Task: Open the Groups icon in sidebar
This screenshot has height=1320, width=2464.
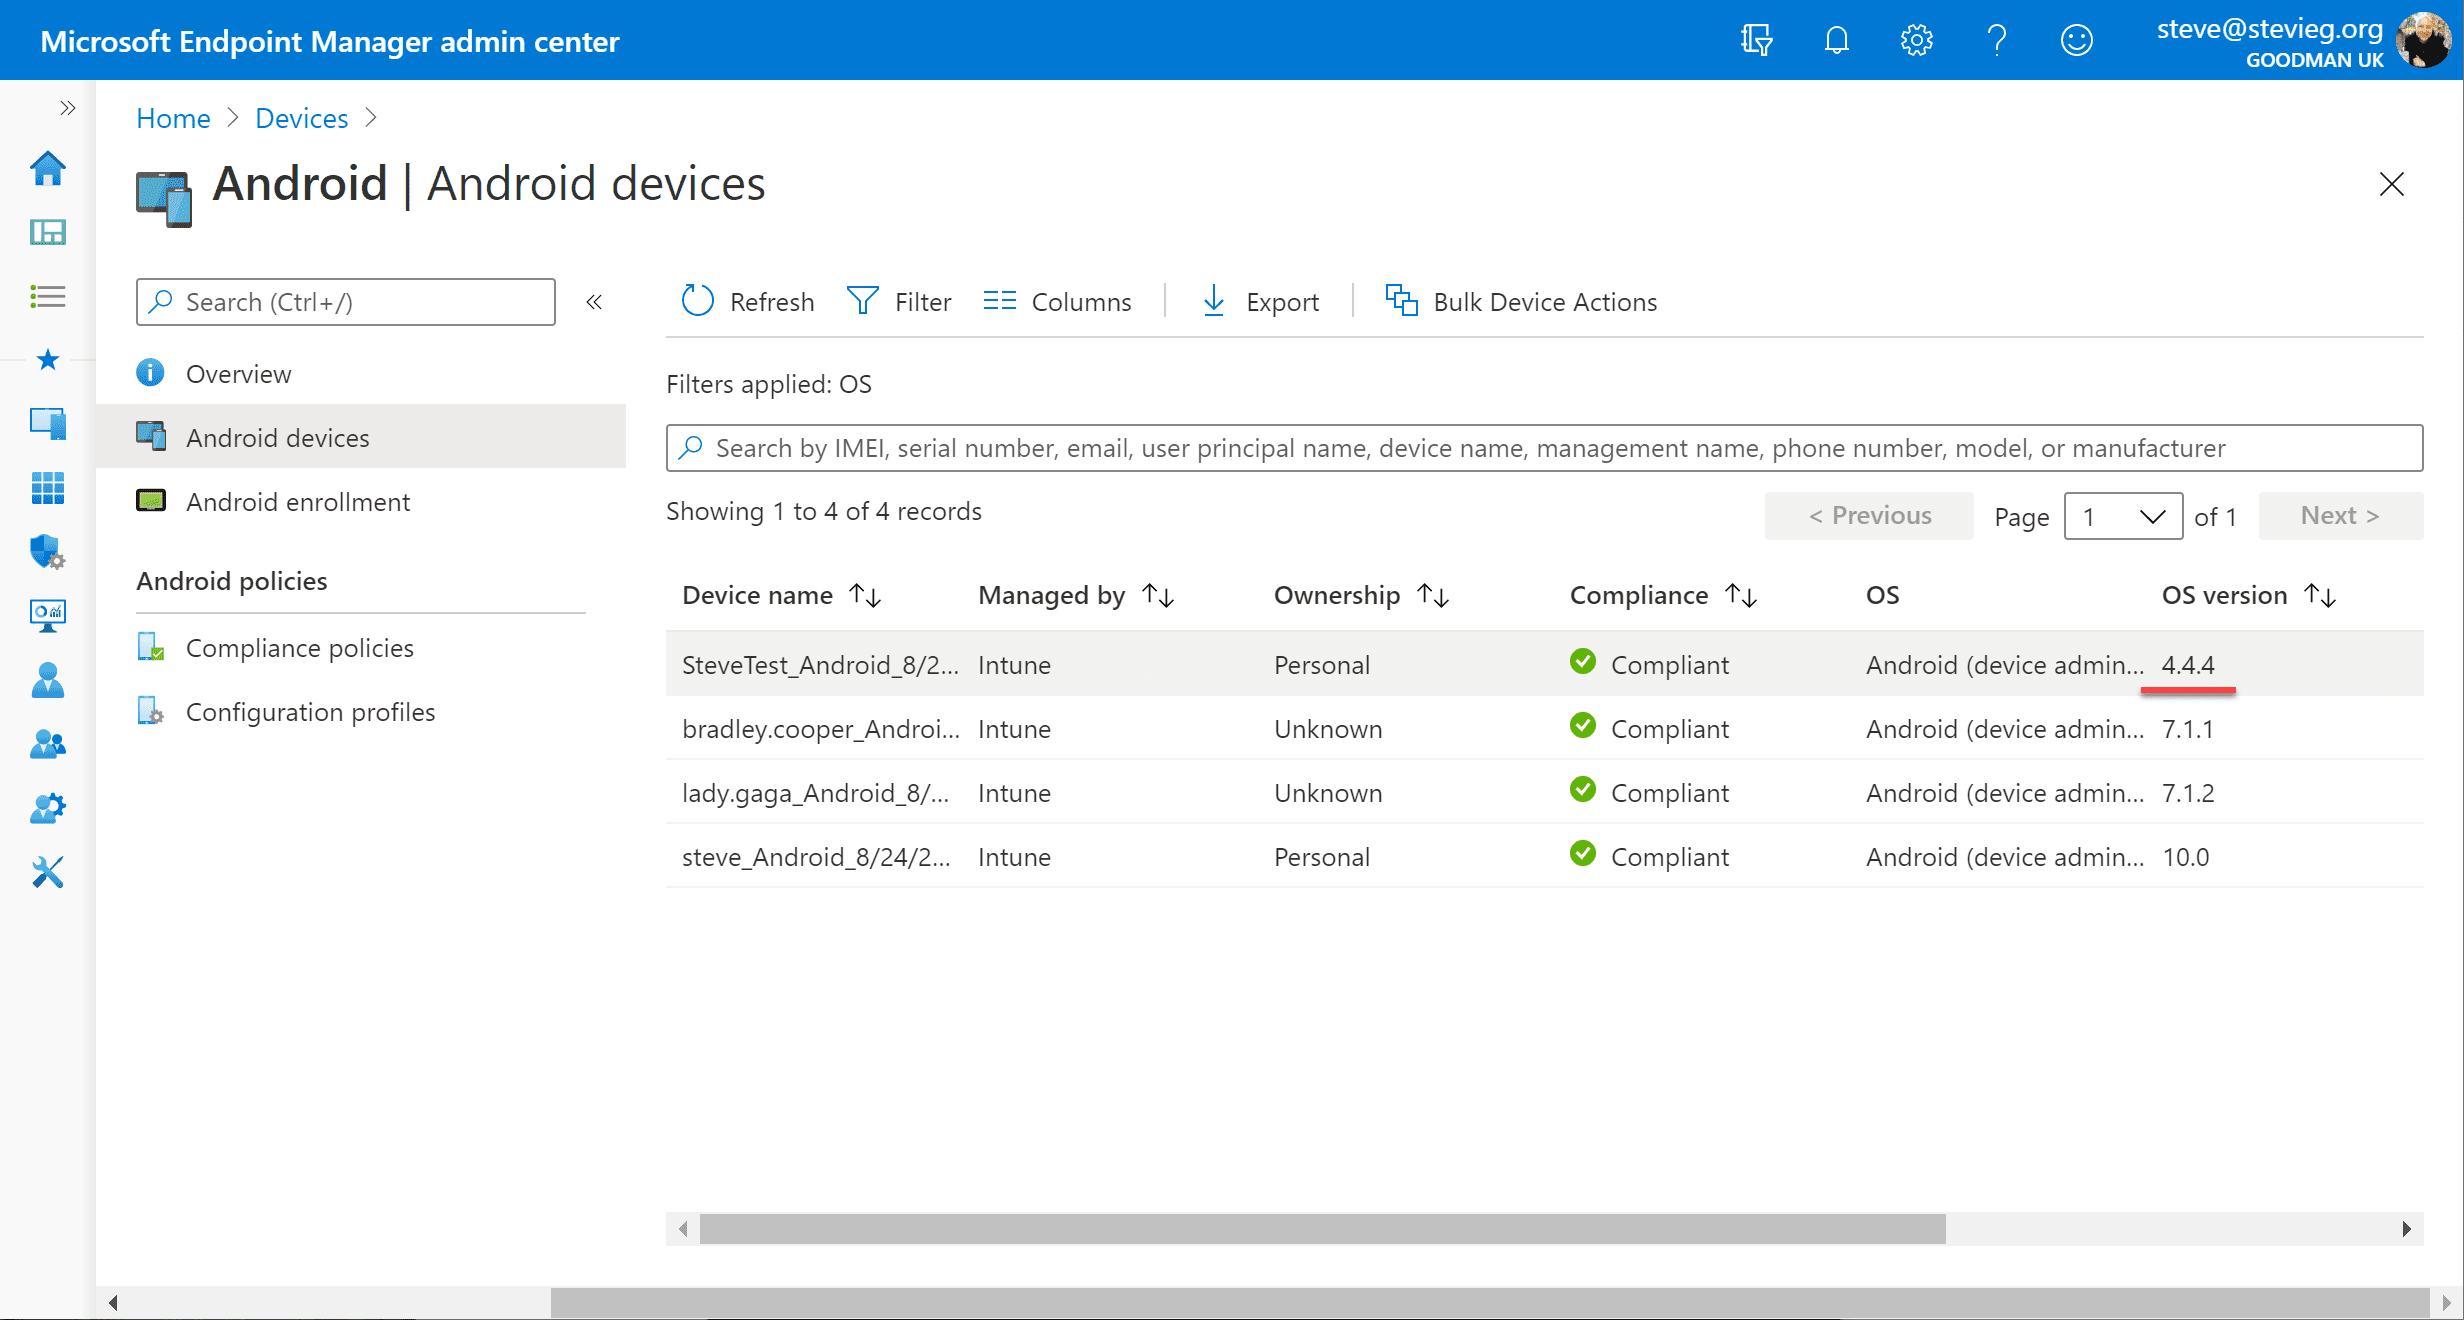Action: click(x=47, y=744)
